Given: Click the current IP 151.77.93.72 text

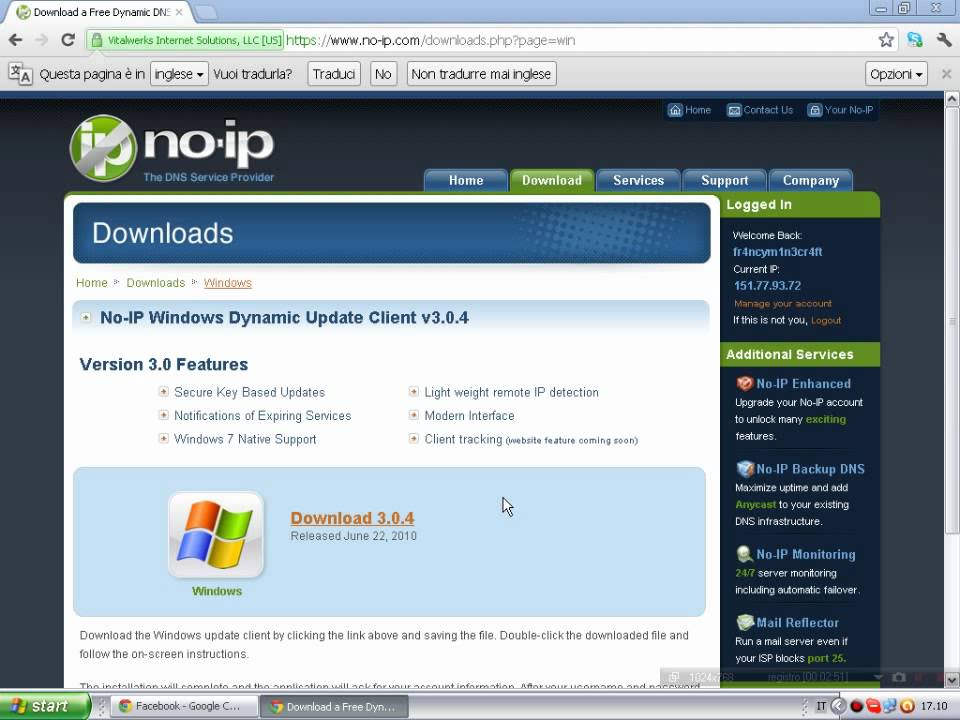Looking at the screenshot, I should pos(767,286).
